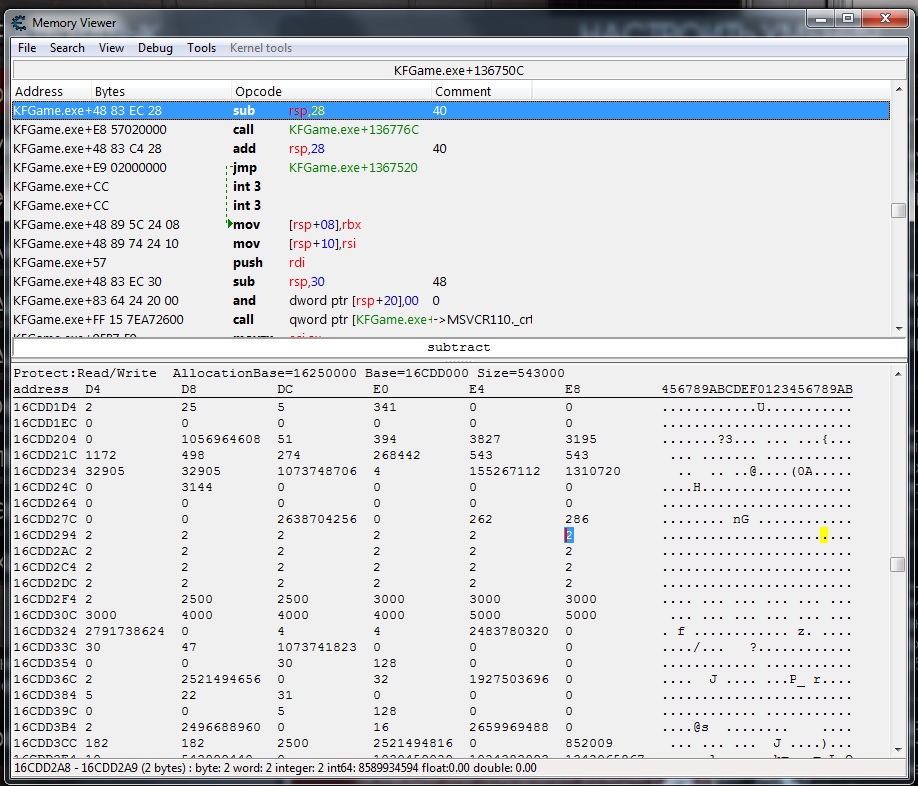Screen dimensions: 918x786
Task: Click the E8 column header in hex view
Action: [x=573, y=389]
